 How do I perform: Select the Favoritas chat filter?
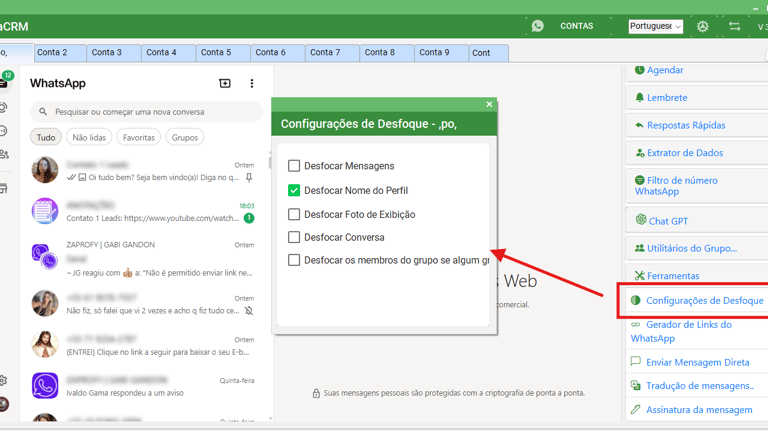coord(139,138)
